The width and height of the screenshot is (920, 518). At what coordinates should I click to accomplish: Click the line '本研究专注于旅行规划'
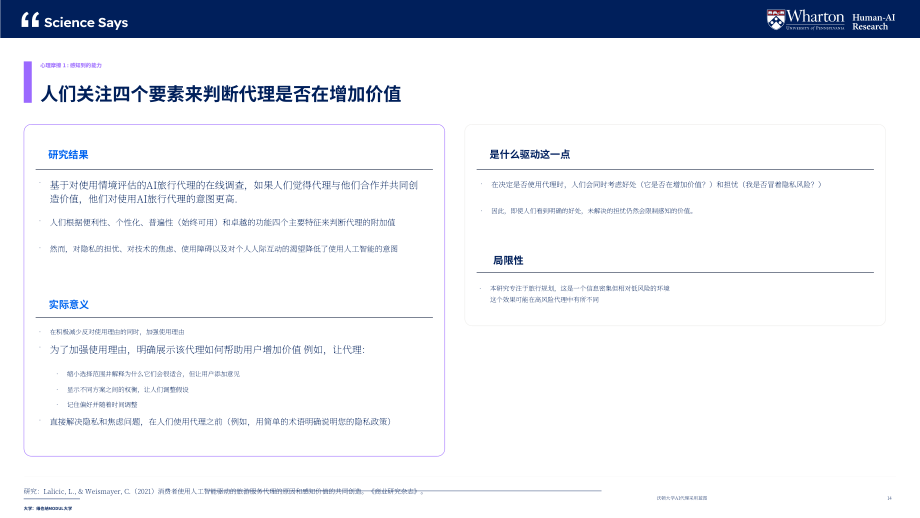click(x=580, y=289)
